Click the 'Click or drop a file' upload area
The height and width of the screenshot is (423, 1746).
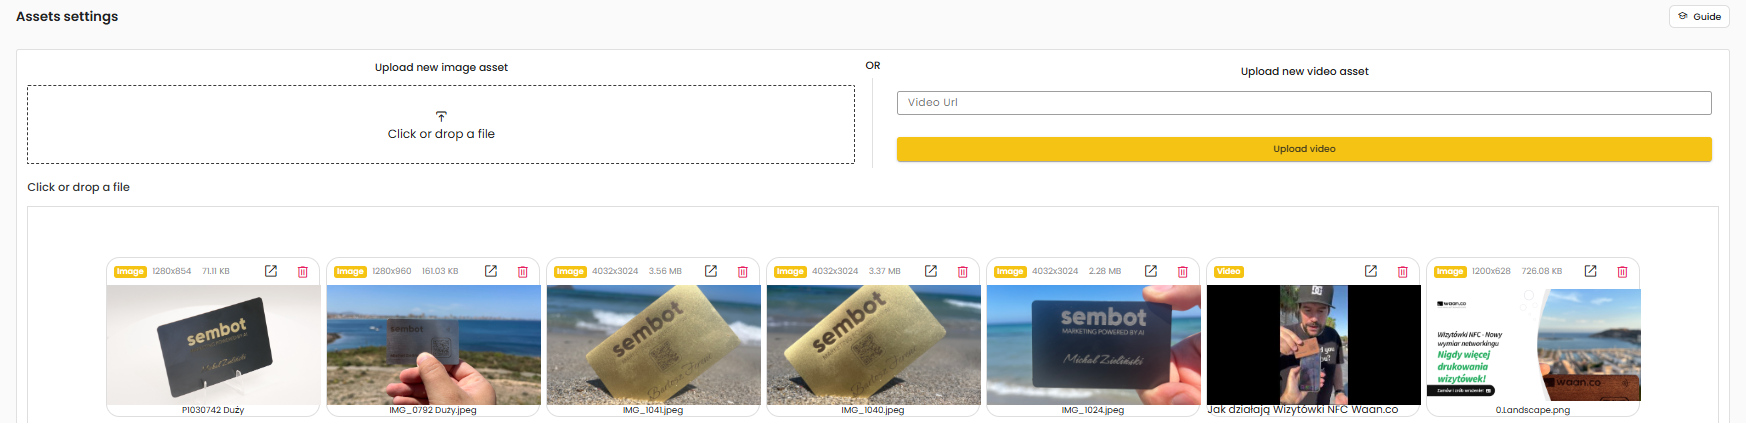[x=441, y=125]
